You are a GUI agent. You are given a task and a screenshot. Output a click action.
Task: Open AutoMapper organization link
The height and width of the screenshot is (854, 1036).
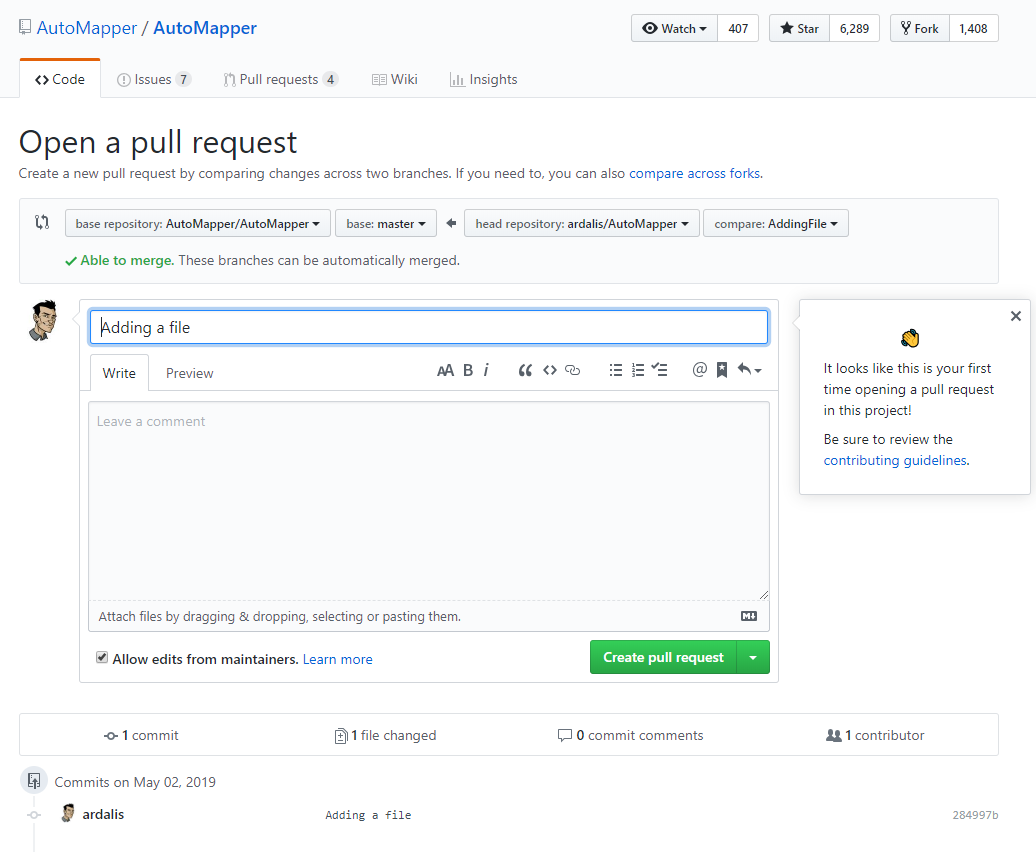pos(87,28)
